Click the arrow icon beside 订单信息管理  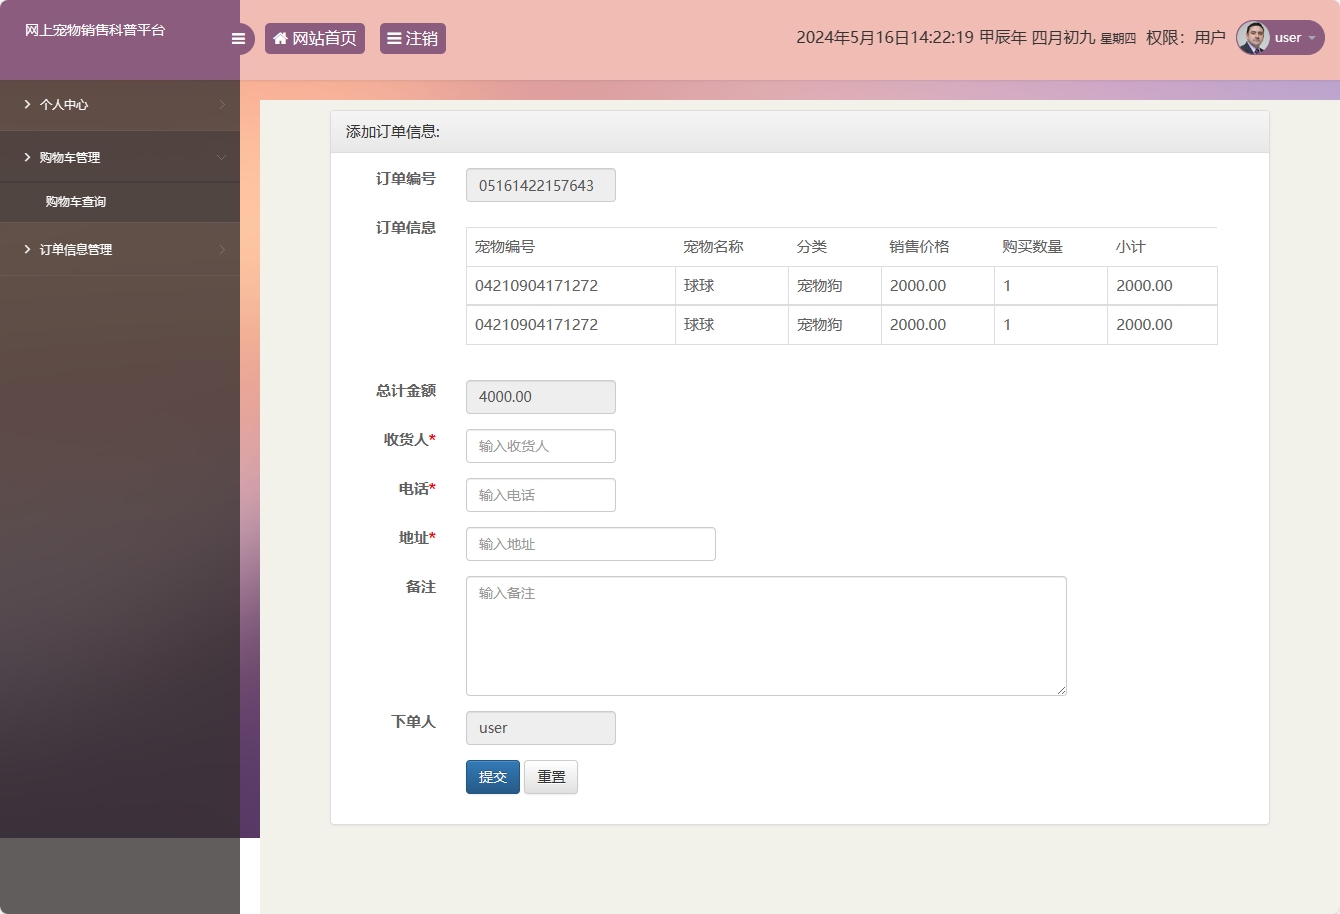pyautogui.click(x=27, y=248)
